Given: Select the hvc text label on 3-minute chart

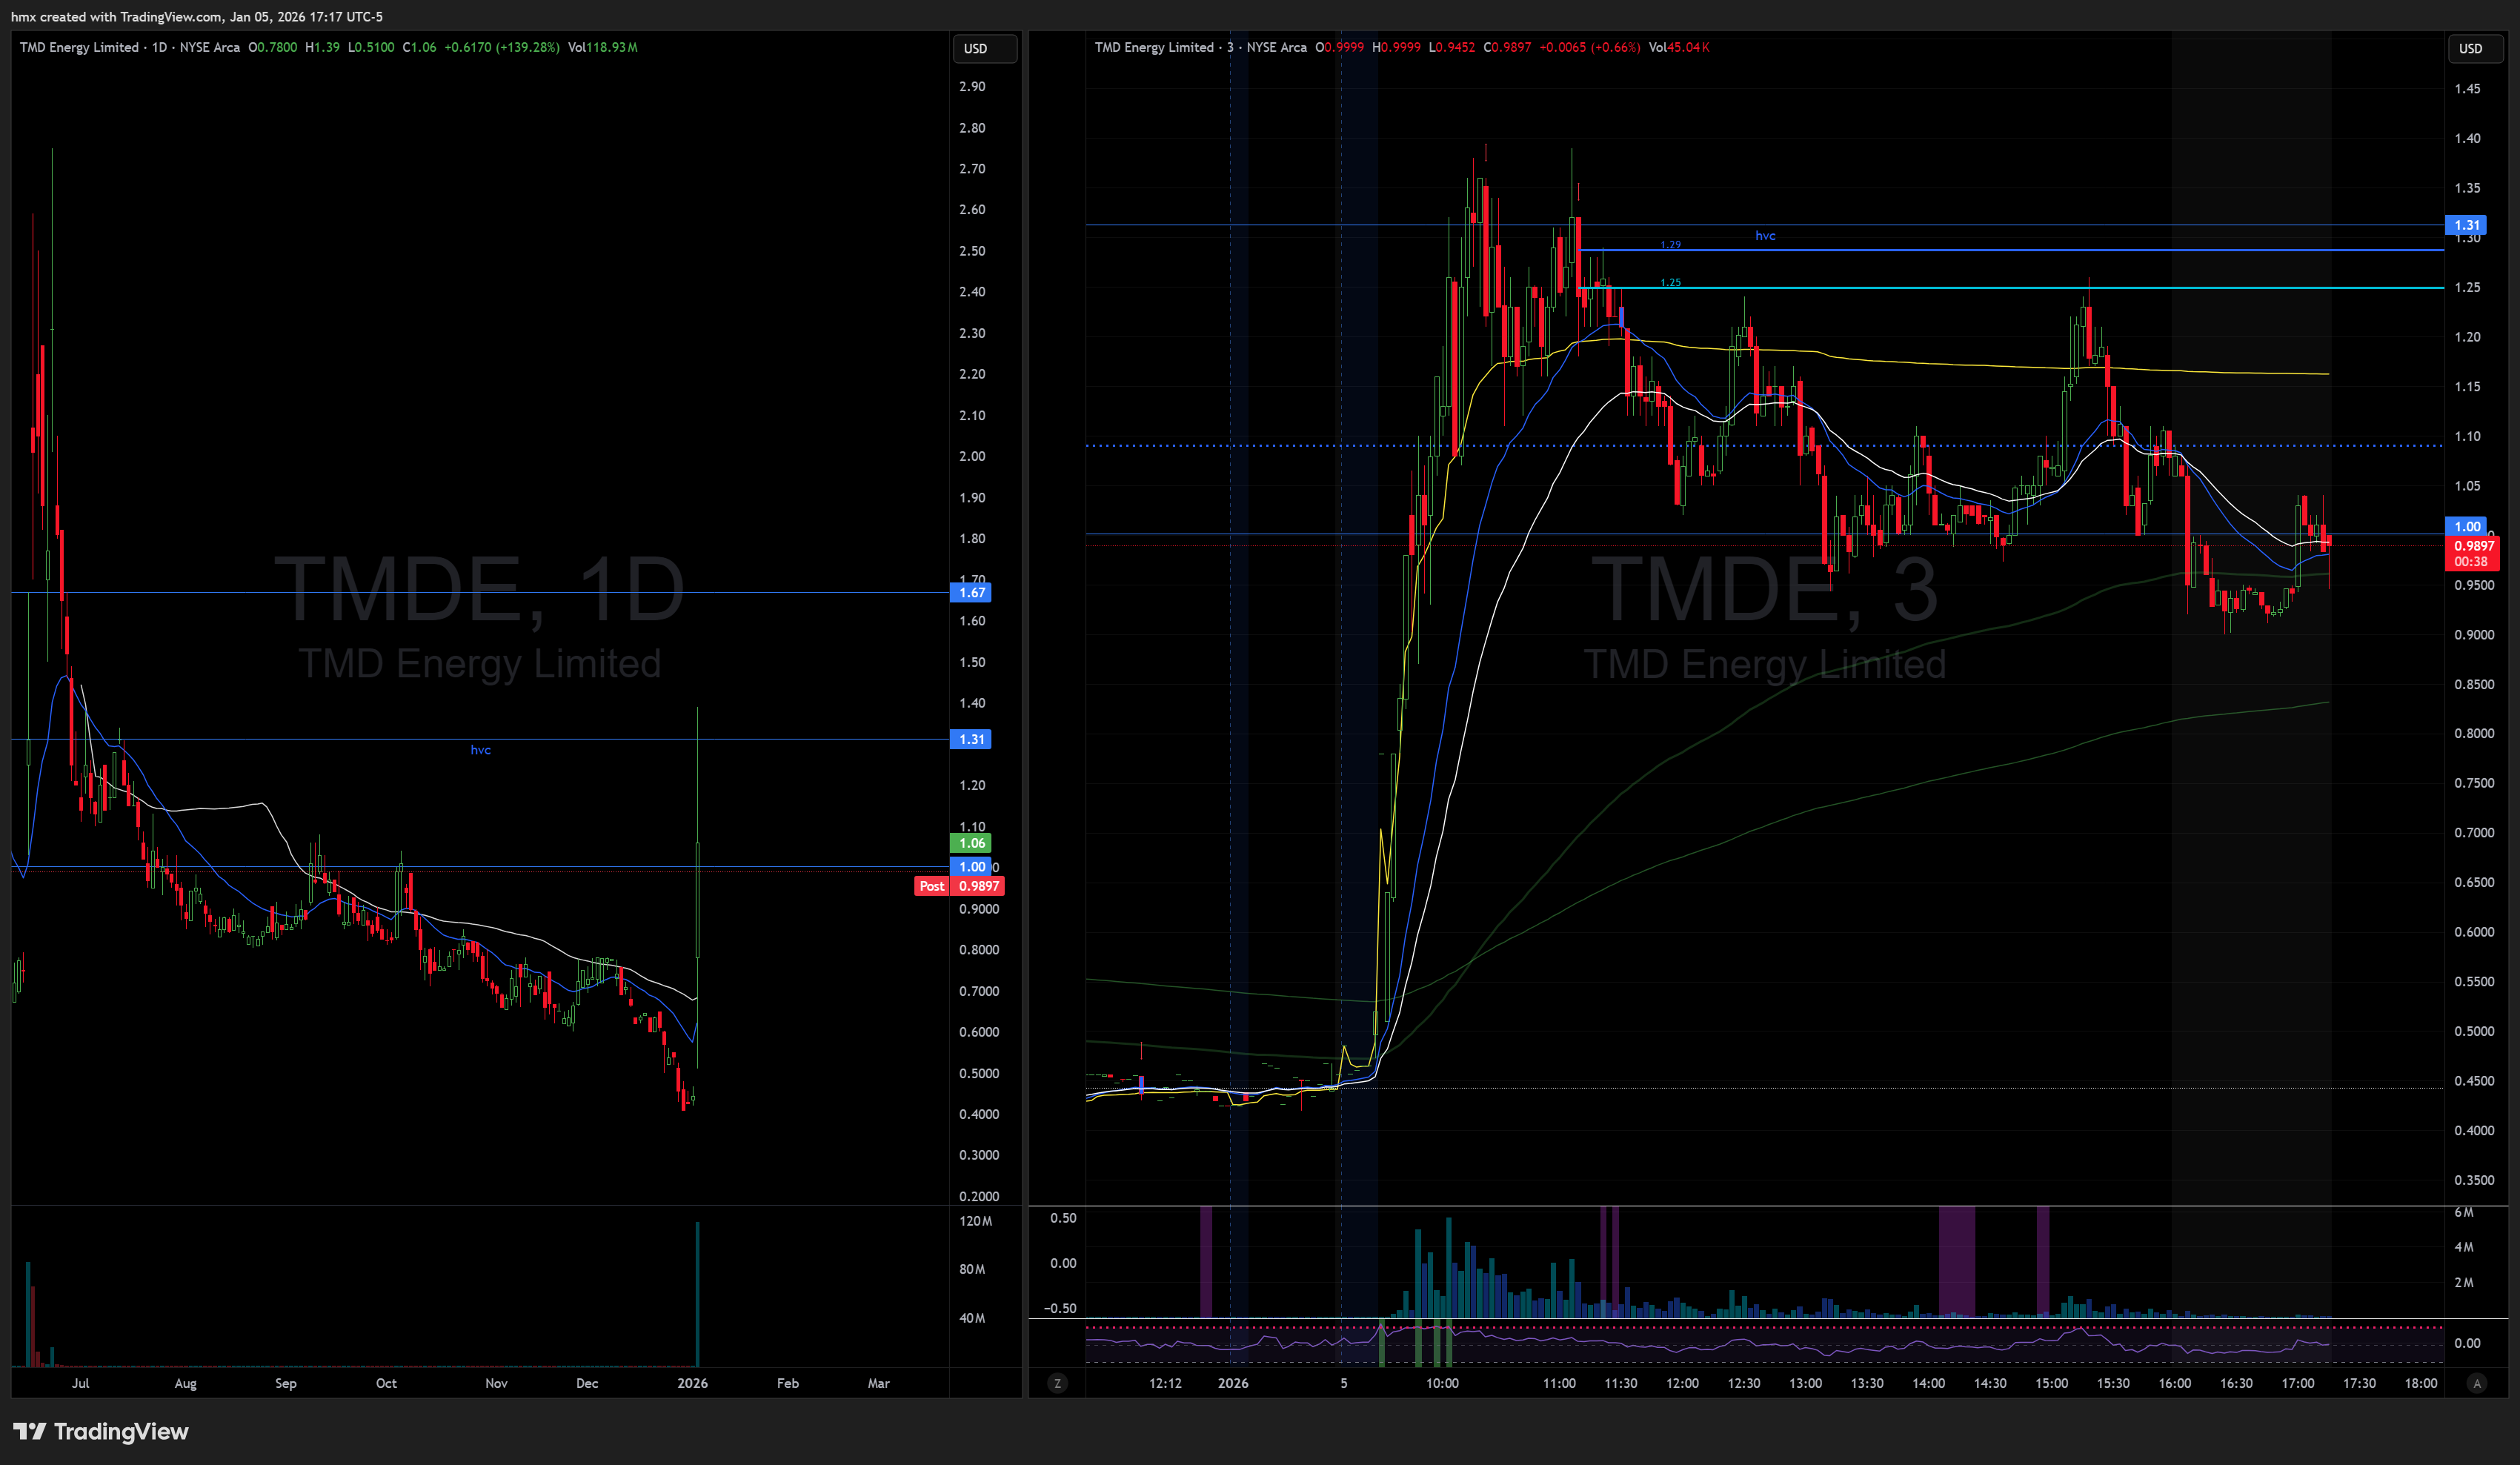Looking at the screenshot, I should [1765, 236].
